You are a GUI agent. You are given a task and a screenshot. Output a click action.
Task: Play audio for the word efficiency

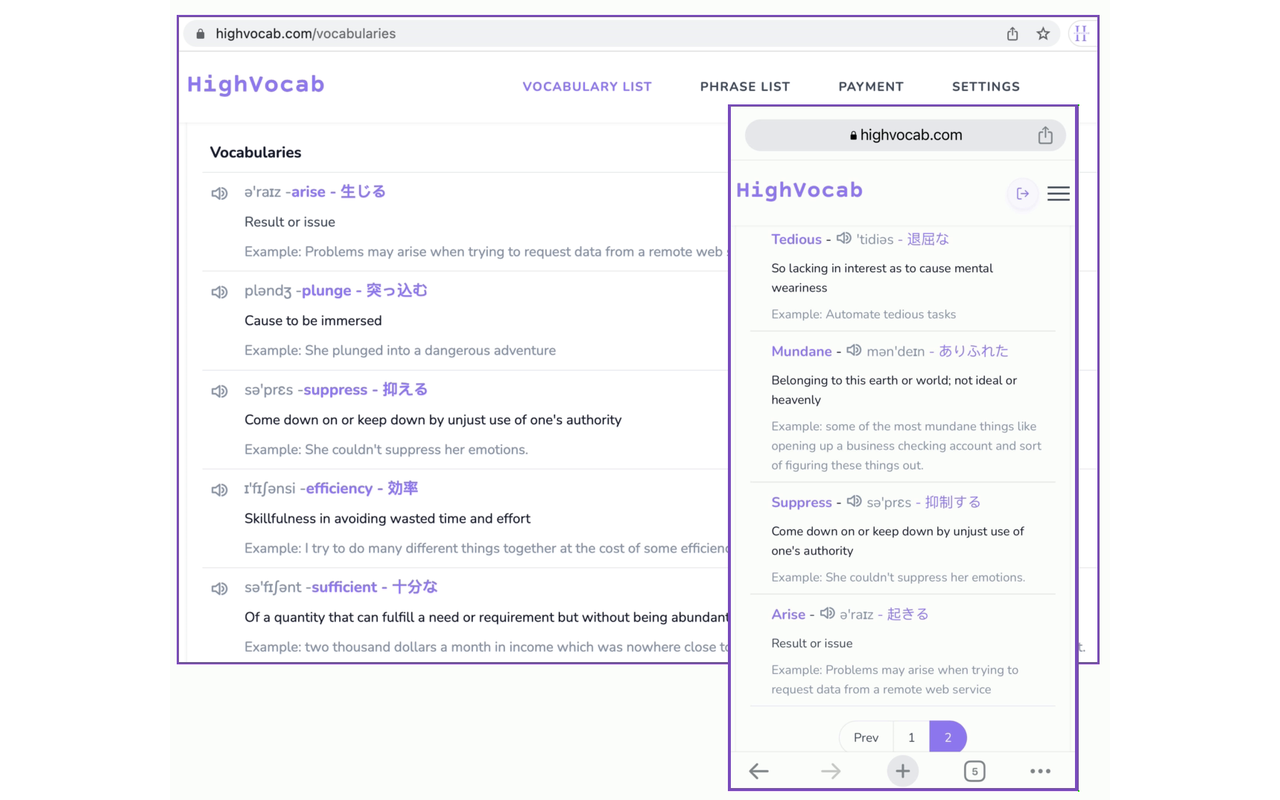click(x=219, y=490)
